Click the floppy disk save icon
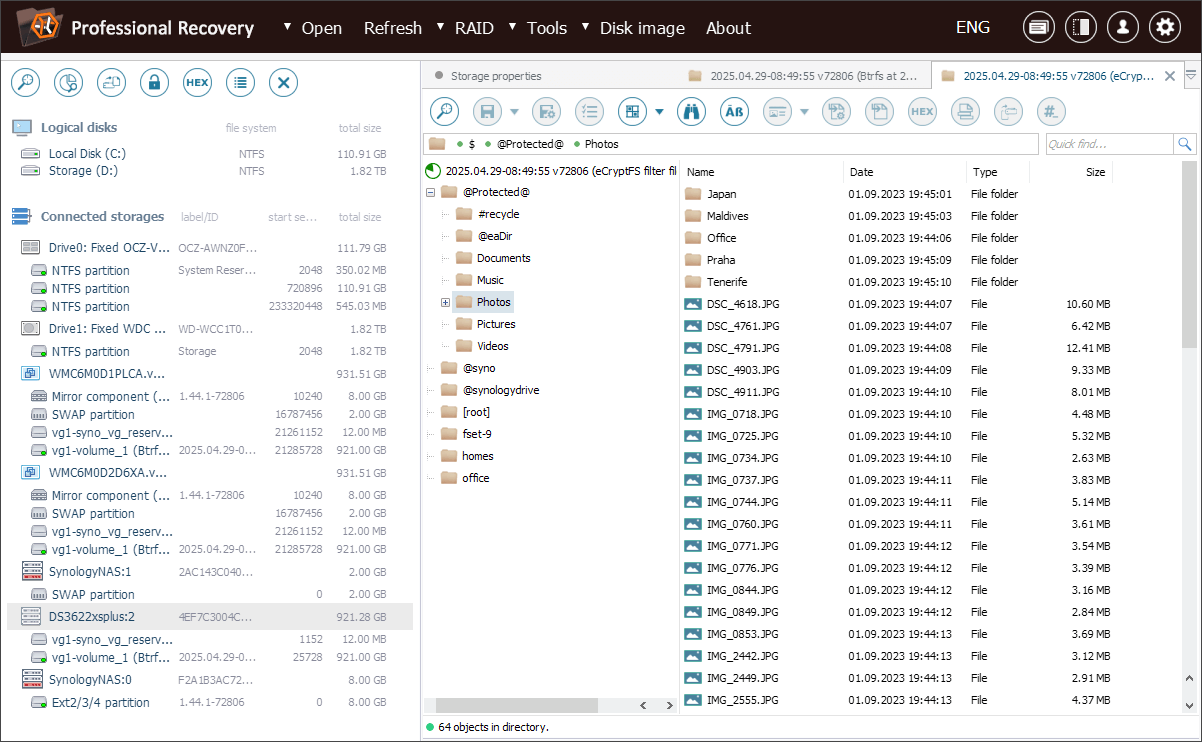This screenshot has width=1202, height=742. click(487, 112)
